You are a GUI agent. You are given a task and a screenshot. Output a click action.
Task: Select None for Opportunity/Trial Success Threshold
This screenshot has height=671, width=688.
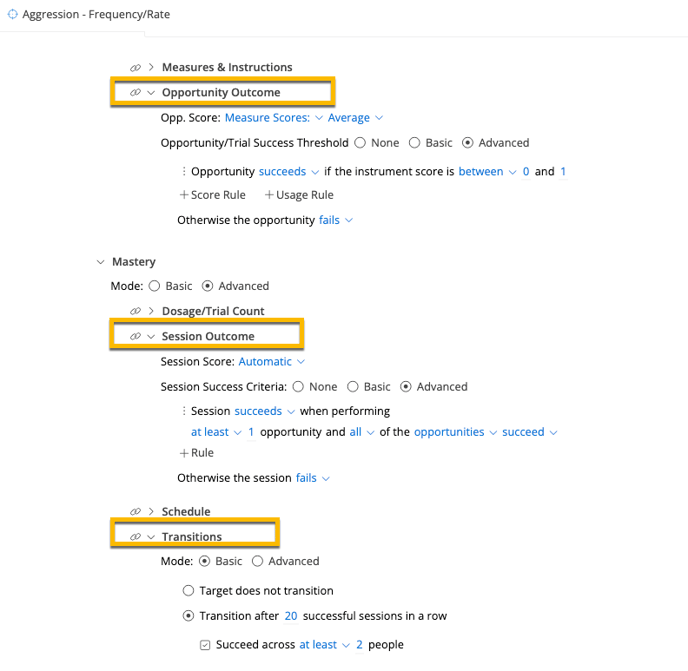[360, 143]
